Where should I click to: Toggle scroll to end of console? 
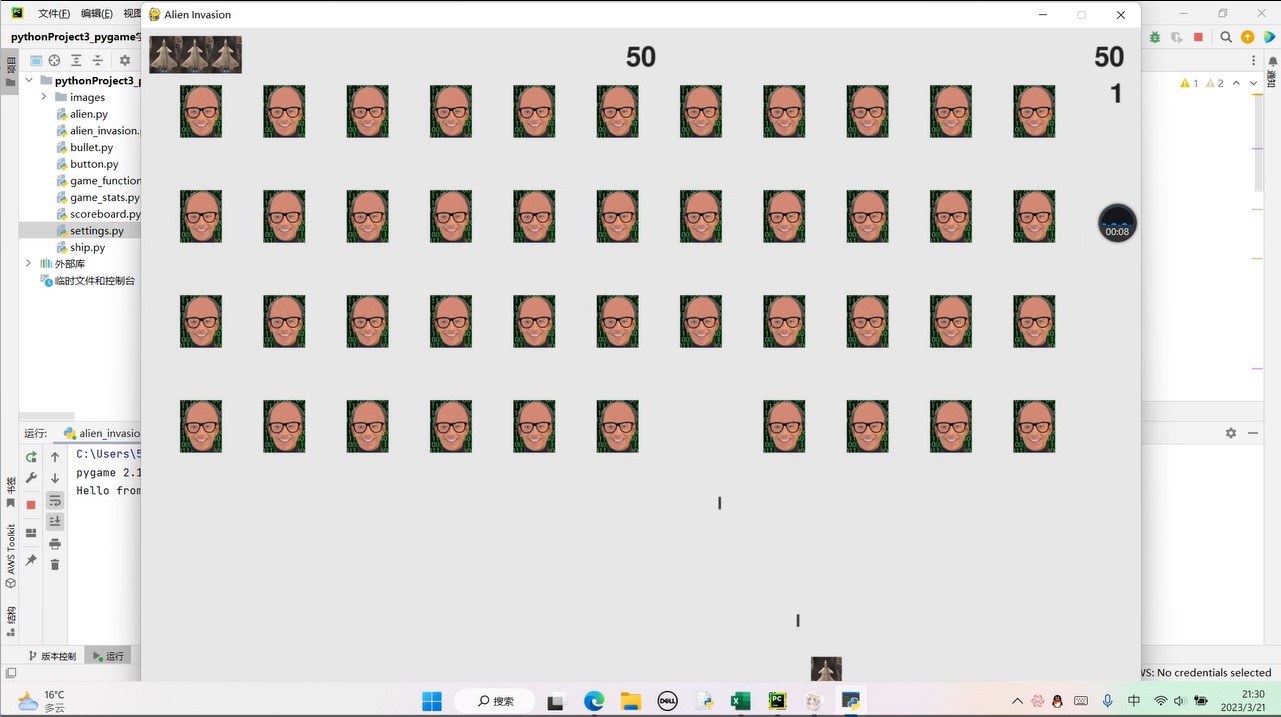click(55, 521)
